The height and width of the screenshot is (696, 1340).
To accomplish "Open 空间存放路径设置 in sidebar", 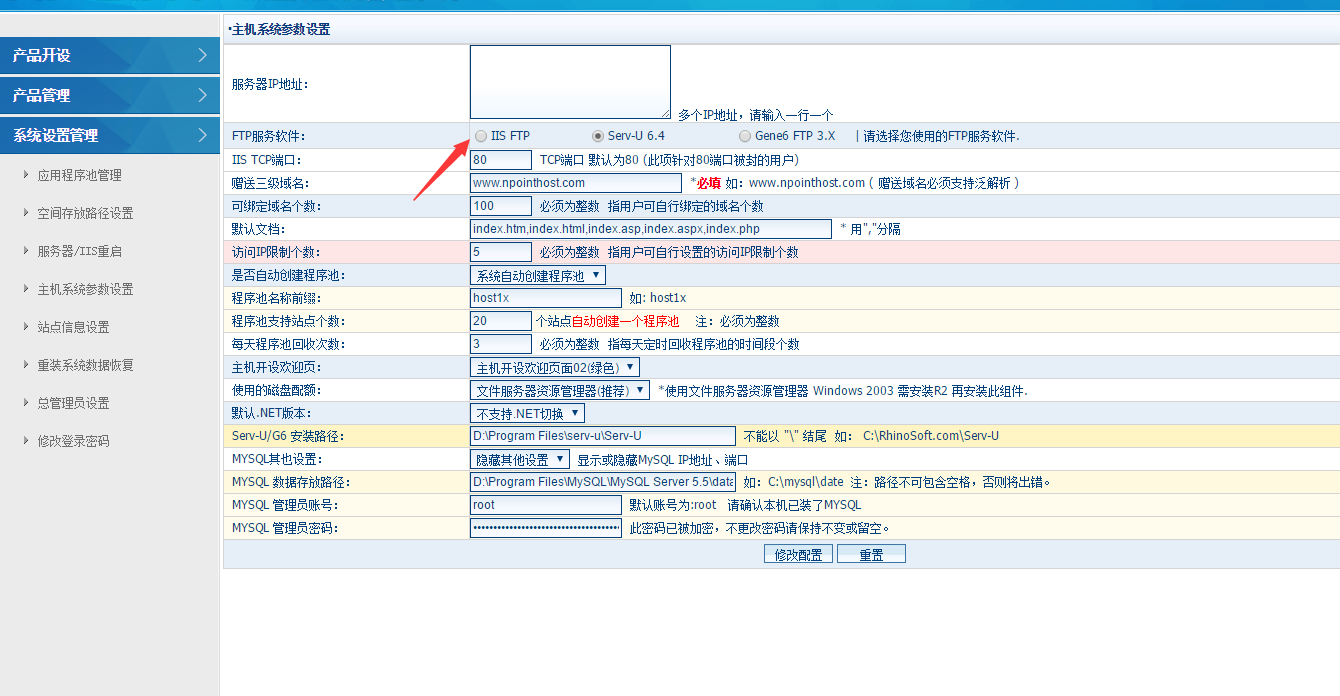I will (85, 213).
